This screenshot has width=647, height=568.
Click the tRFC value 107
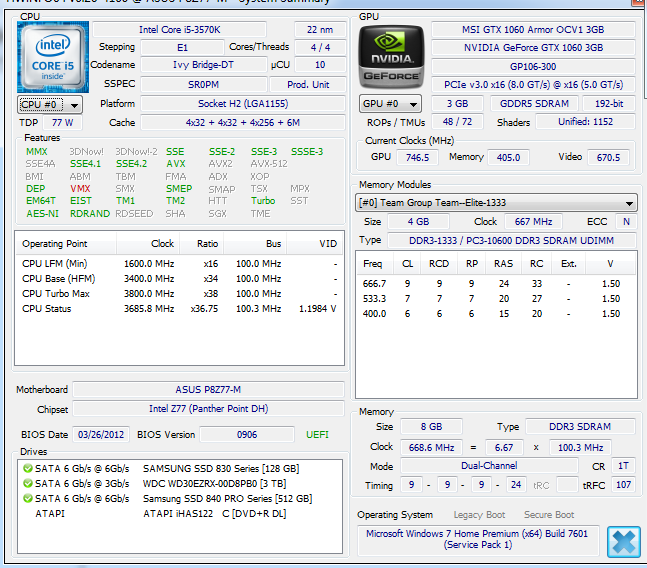click(623, 485)
